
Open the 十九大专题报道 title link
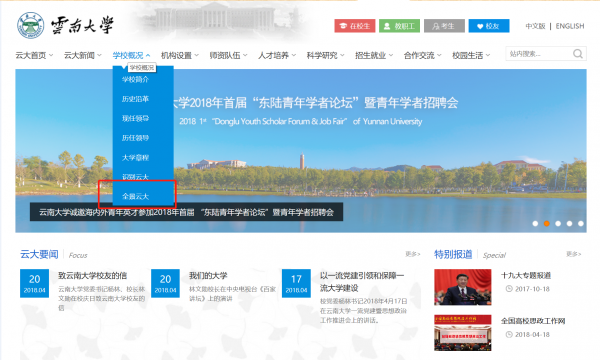(x=526, y=275)
